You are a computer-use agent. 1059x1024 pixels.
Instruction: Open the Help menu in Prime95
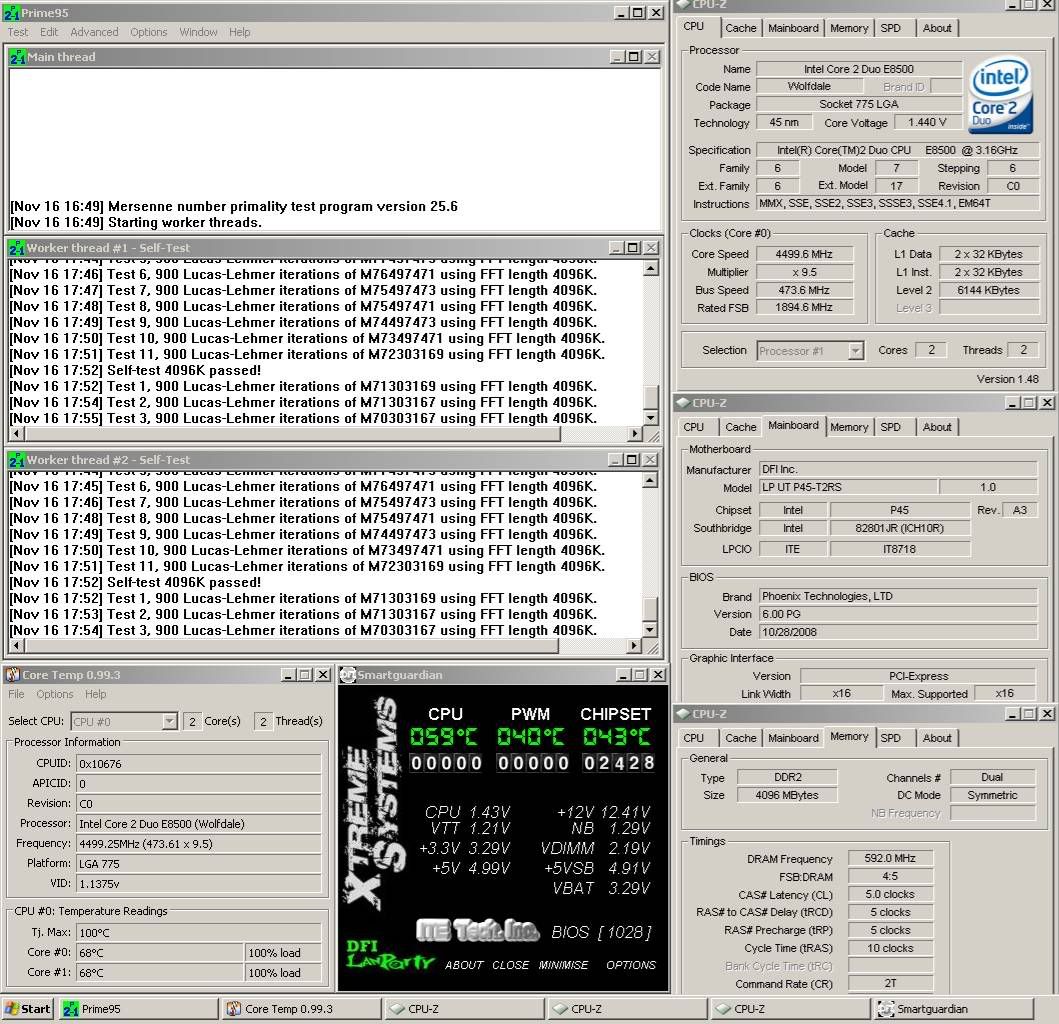click(239, 32)
